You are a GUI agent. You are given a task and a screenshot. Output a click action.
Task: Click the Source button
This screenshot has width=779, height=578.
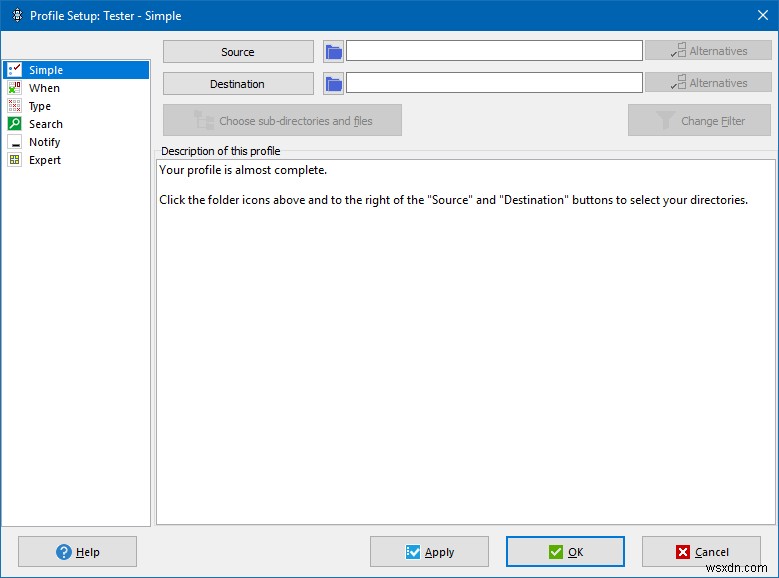click(x=238, y=52)
